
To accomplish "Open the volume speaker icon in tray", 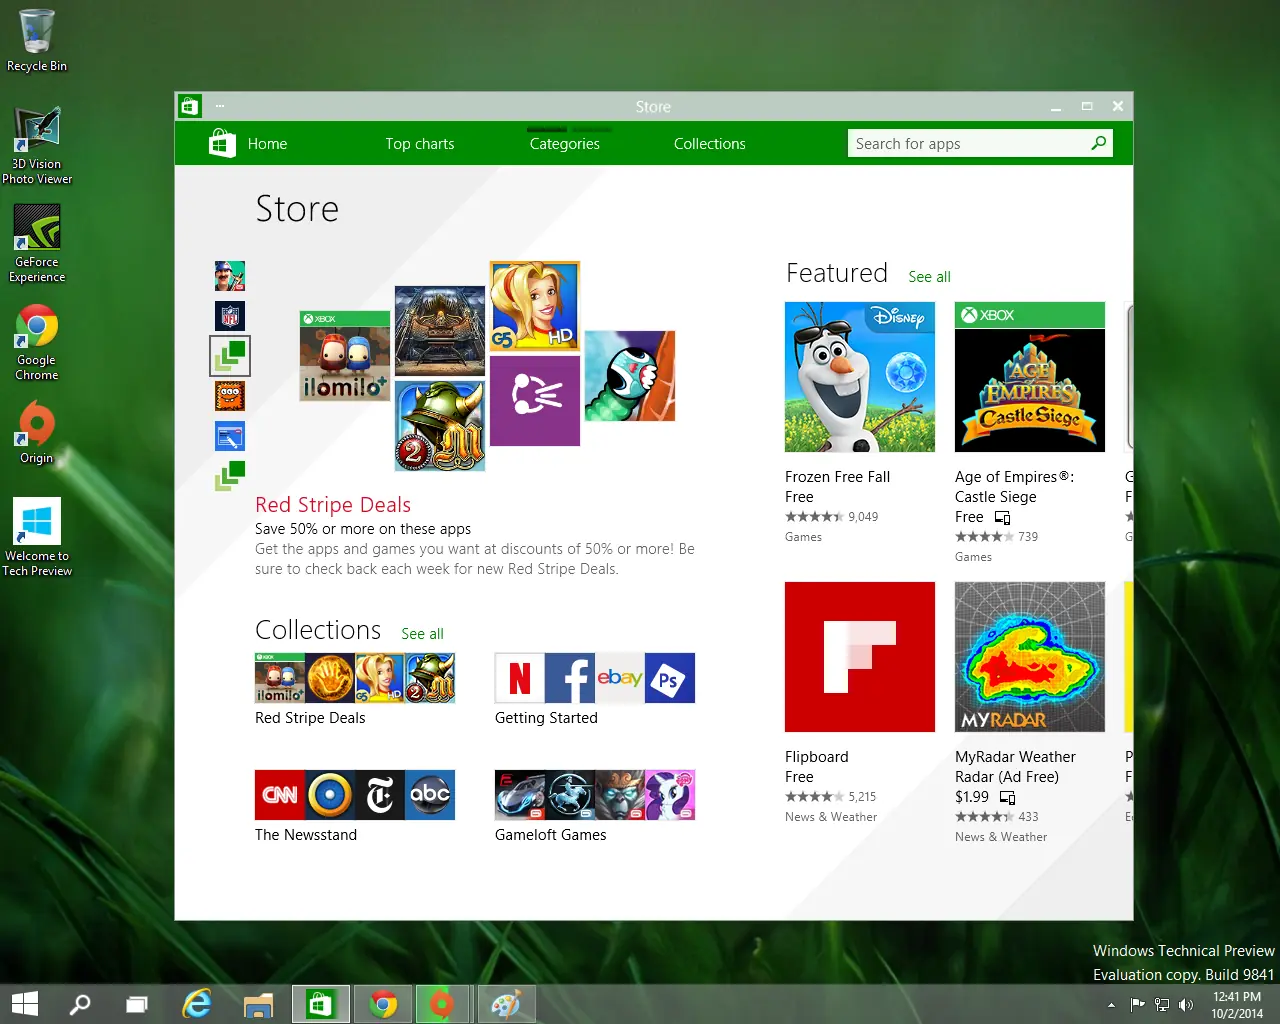I will click(x=1186, y=1005).
